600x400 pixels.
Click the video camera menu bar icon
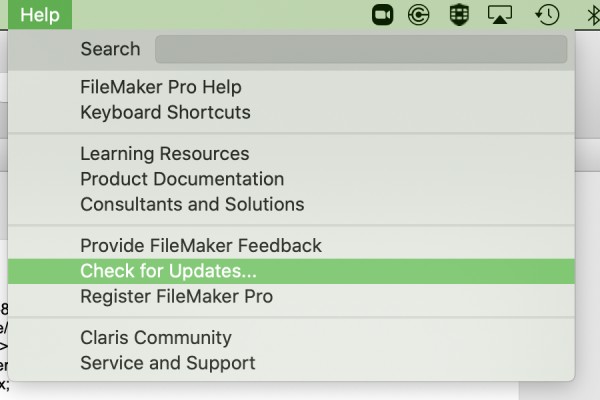(x=382, y=15)
